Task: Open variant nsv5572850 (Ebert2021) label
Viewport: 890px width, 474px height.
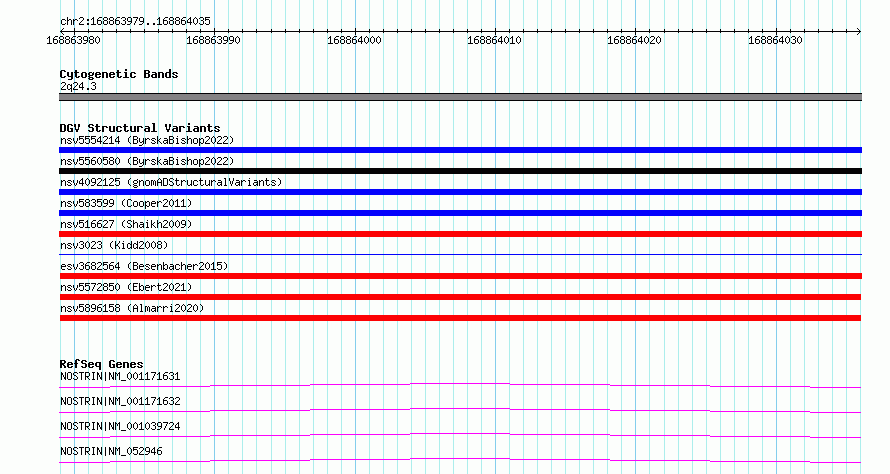Action: click(126, 287)
